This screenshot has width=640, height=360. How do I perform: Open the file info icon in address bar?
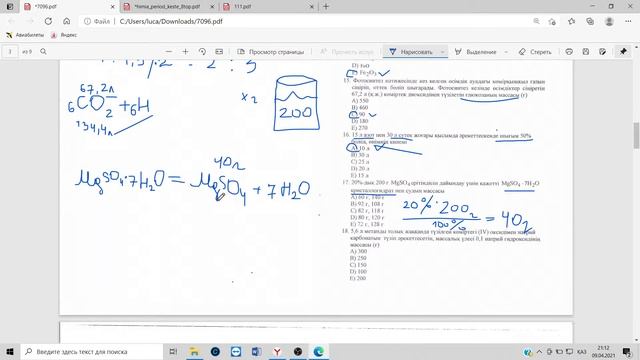tap(87, 21)
